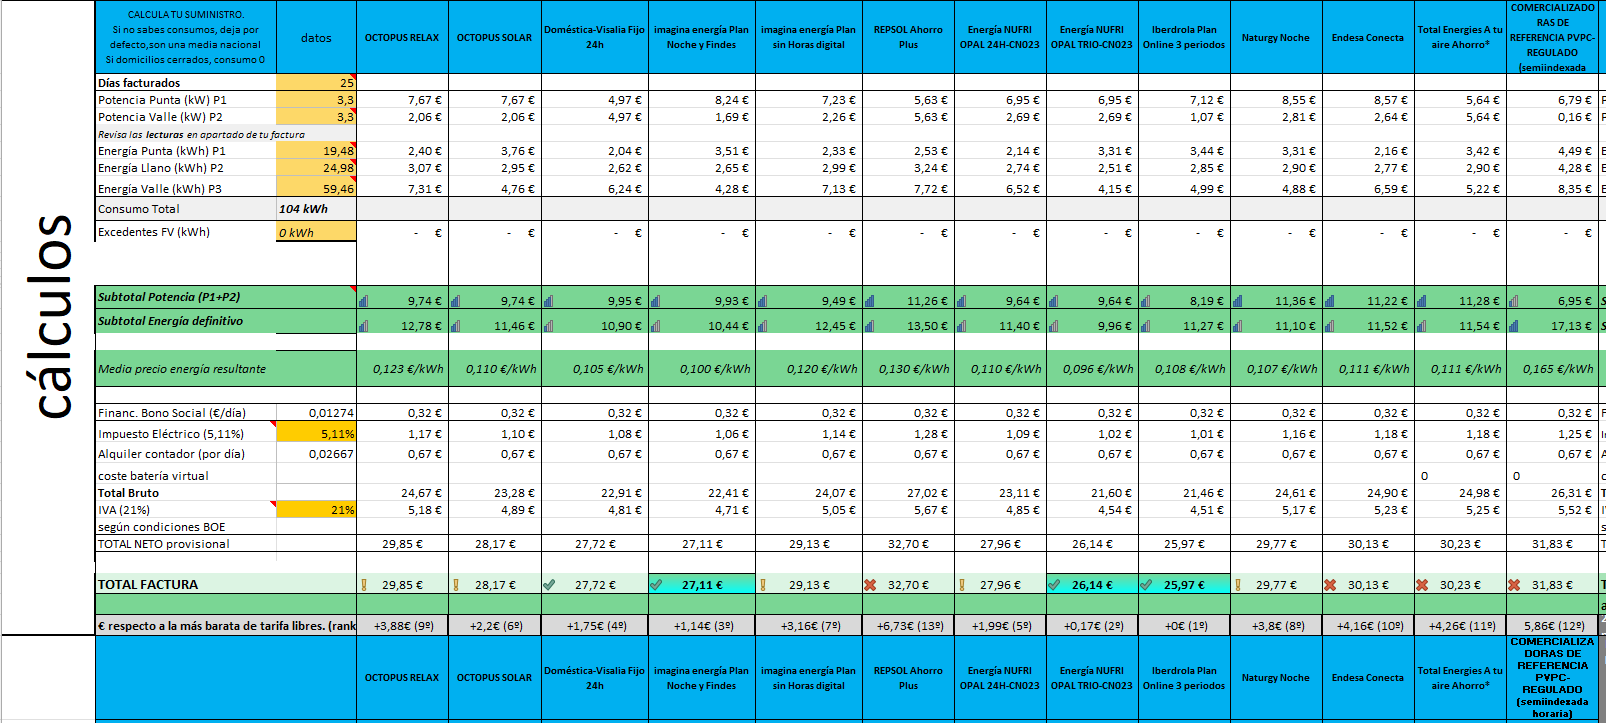The width and height of the screenshot is (1606, 723).
Task: Click the Potencia Valle price cell 1,07 €
Action: (x=1184, y=117)
